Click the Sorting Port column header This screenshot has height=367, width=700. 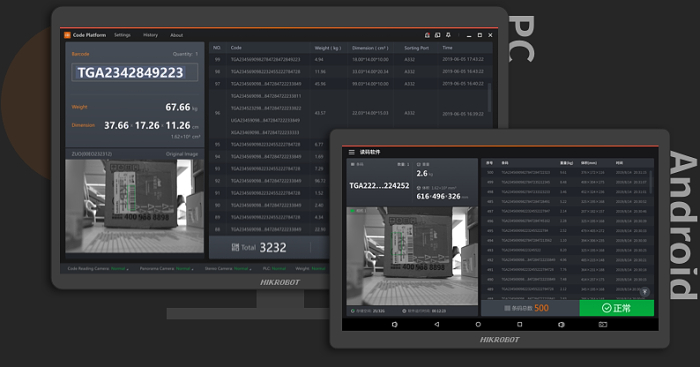(x=416, y=48)
